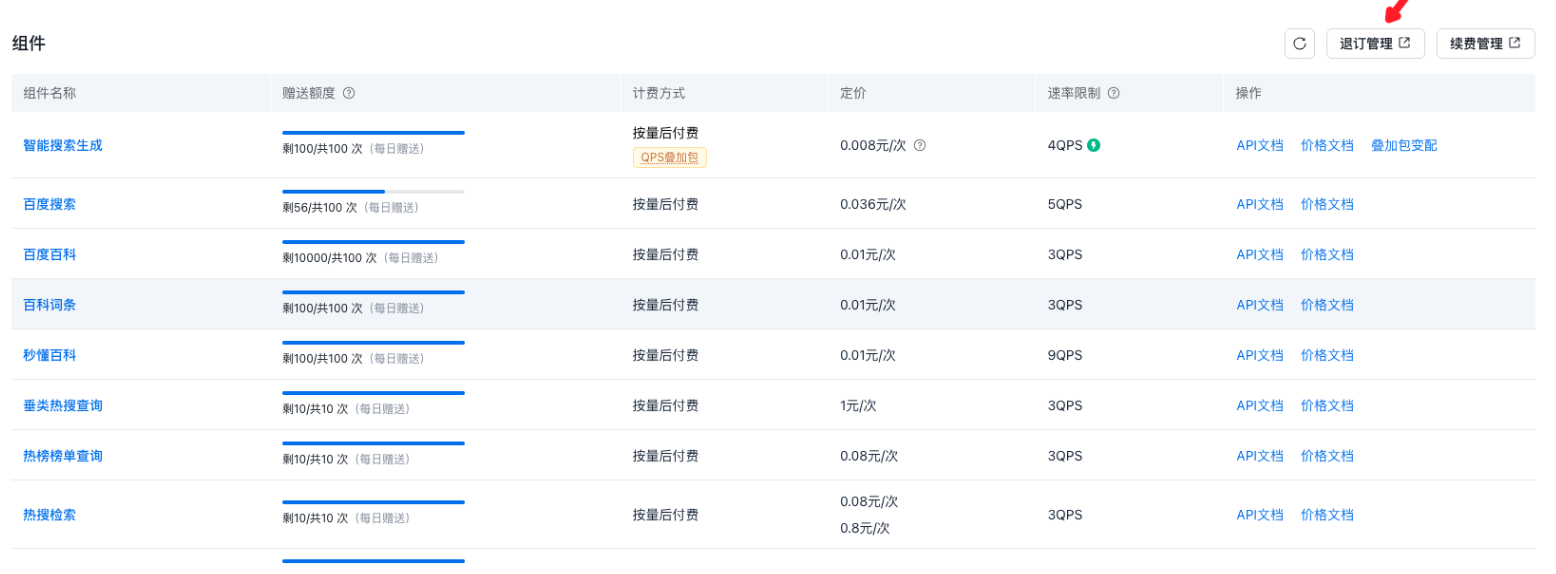The width and height of the screenshot is (1556, 574).
Task: Open 价格文档 for 秒懂百科 row
Action: (x=1327, y=355)
